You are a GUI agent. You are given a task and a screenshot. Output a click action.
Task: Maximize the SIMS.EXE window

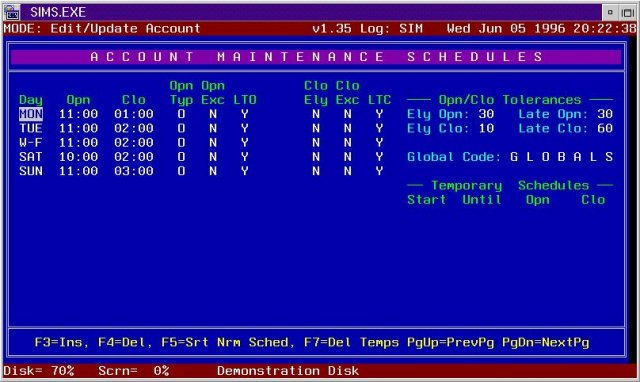click(627, 13)
